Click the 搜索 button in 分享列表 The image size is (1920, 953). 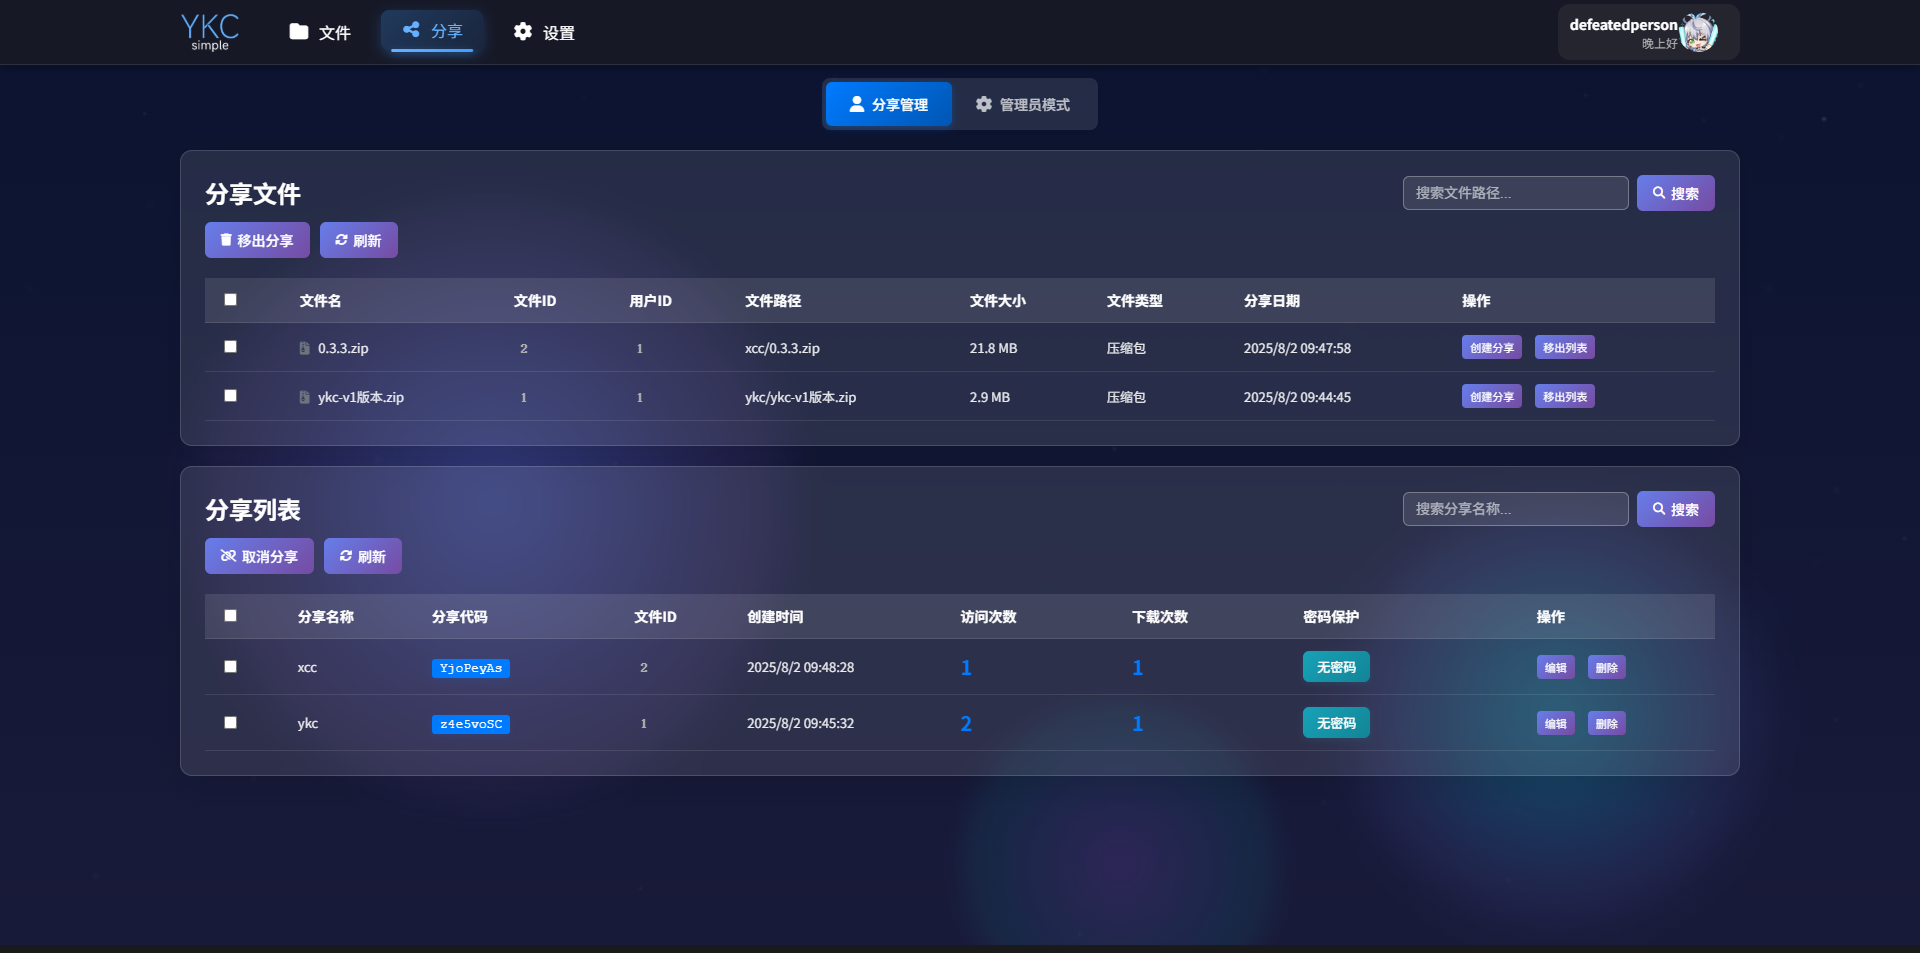pos(1675,509)
